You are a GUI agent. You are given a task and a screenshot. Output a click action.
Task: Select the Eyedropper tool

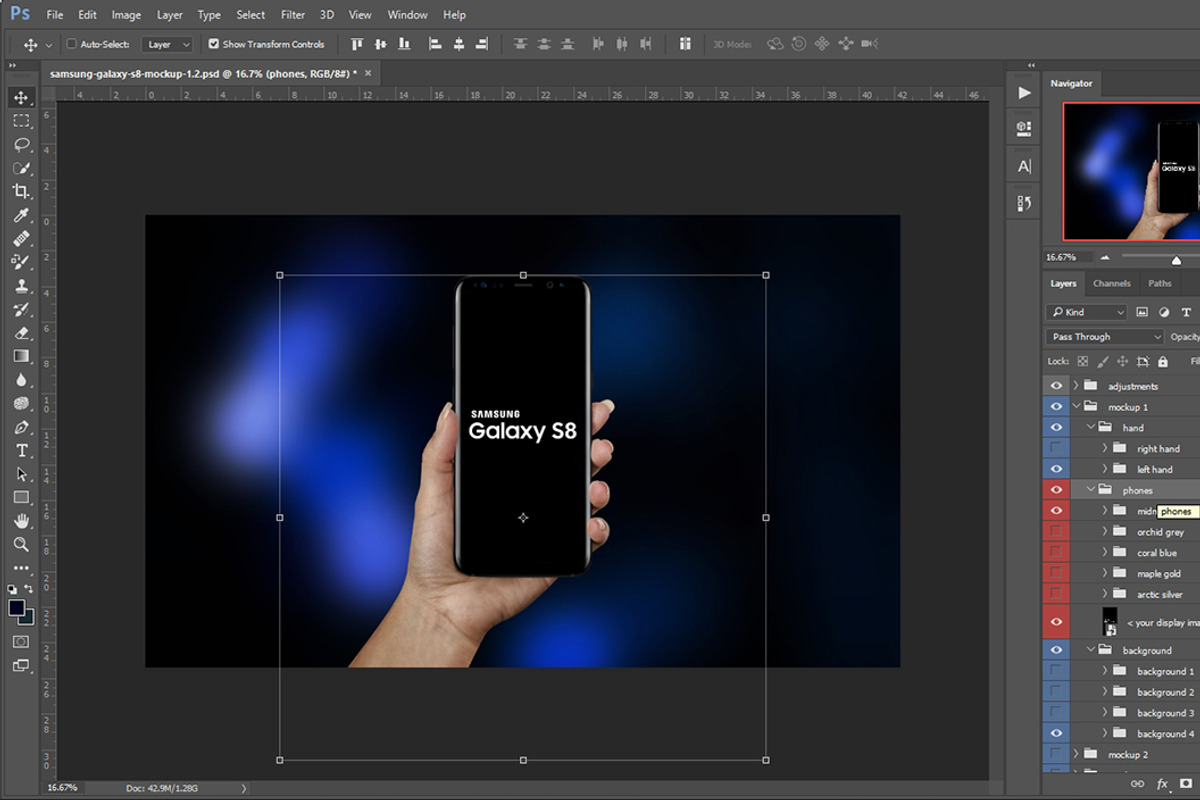pos(21,215)
